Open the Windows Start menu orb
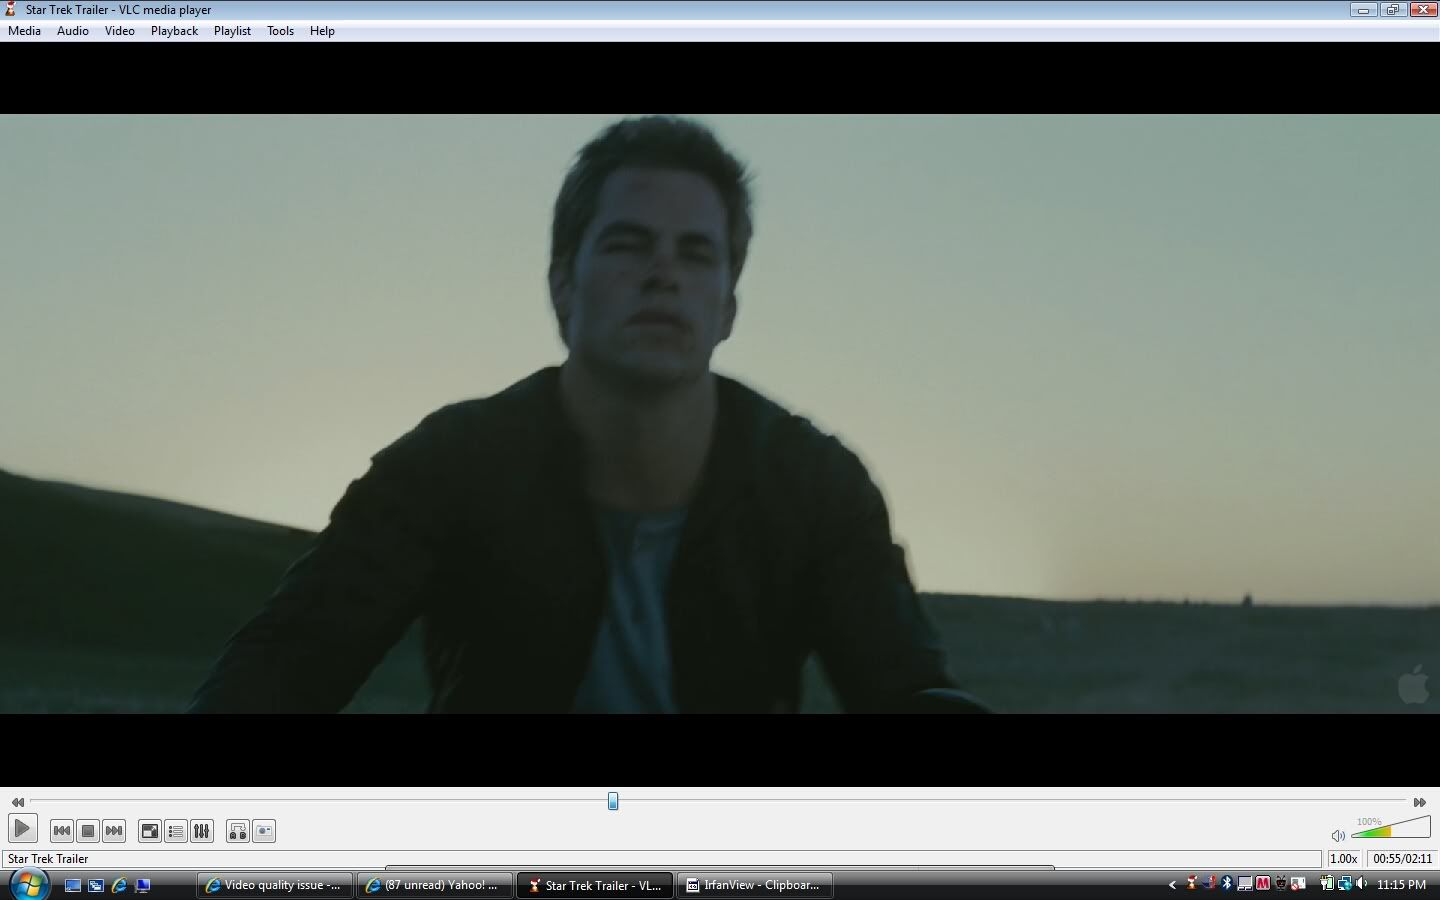Screen dimensions: 1440x900 pyautogui.click(x=29, y=885)
